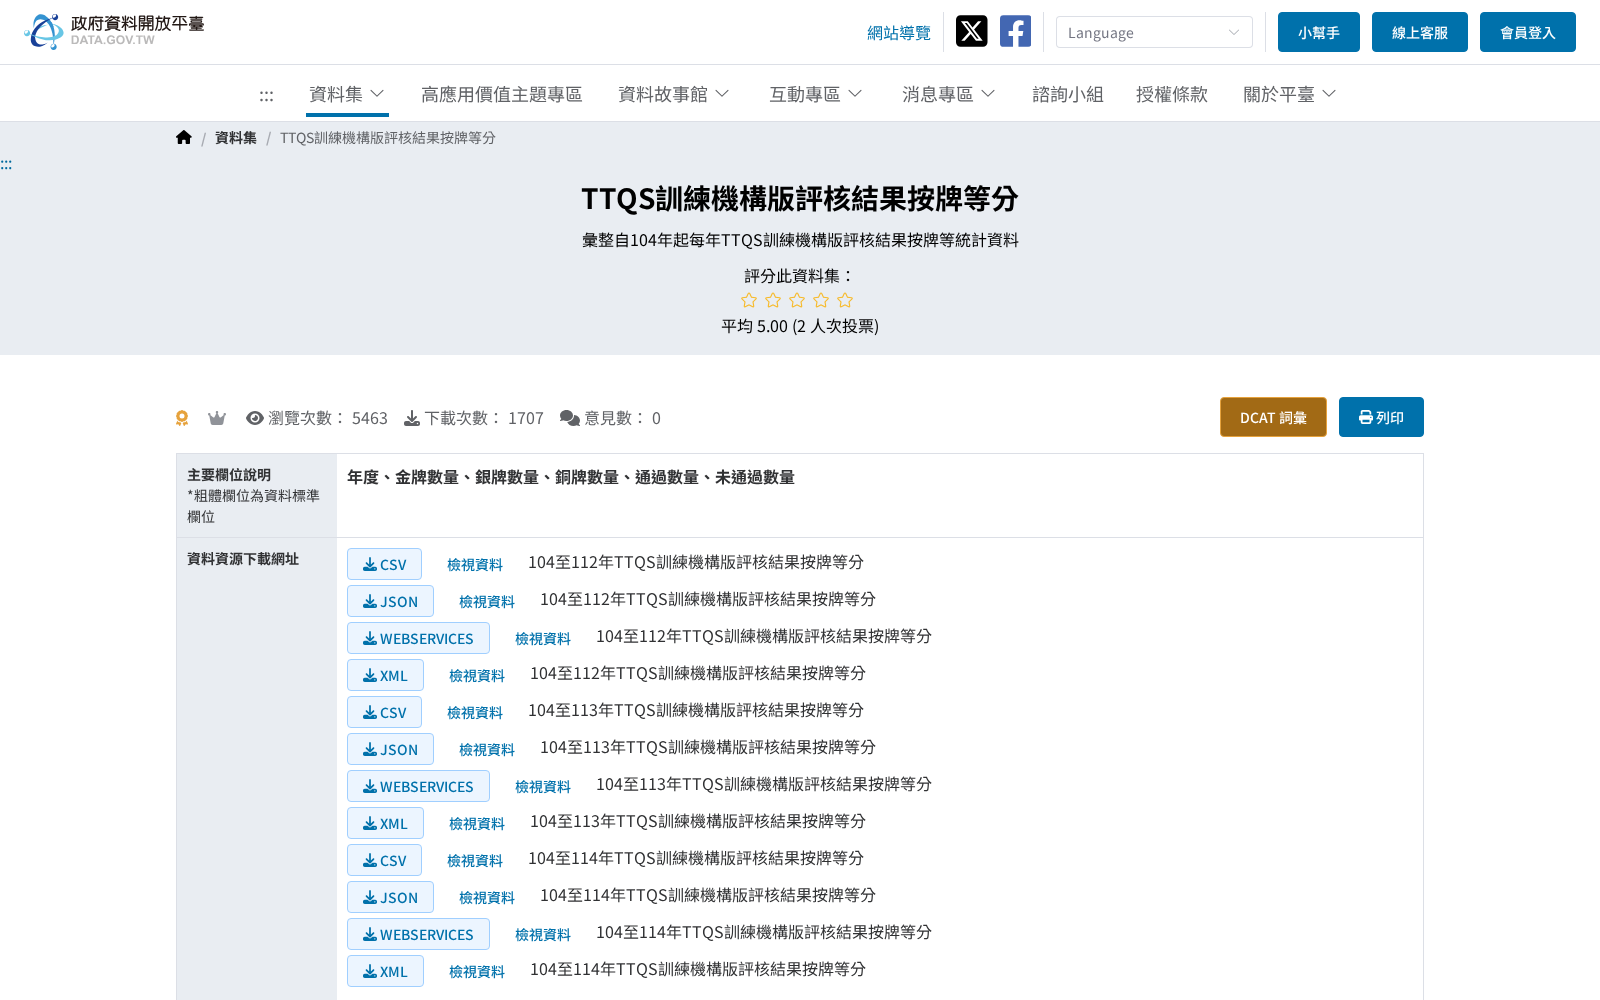Click the orange medal badge icon
Screen dimensions: 1600x1000
[182, 418]
